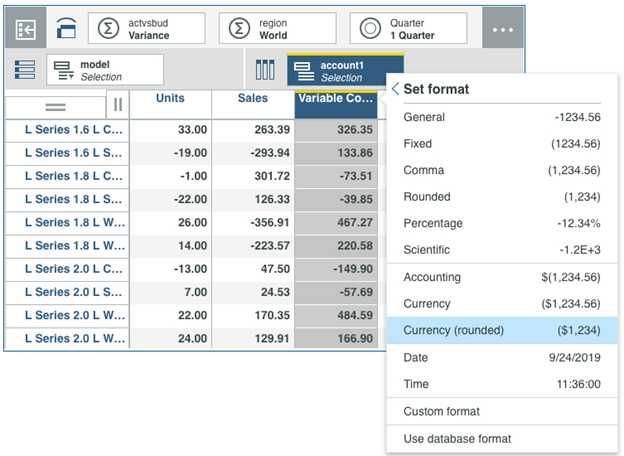This screenshot has width=624, height=456.
Task: Select row header L Series 1.6 L S...
Action: 67,153
